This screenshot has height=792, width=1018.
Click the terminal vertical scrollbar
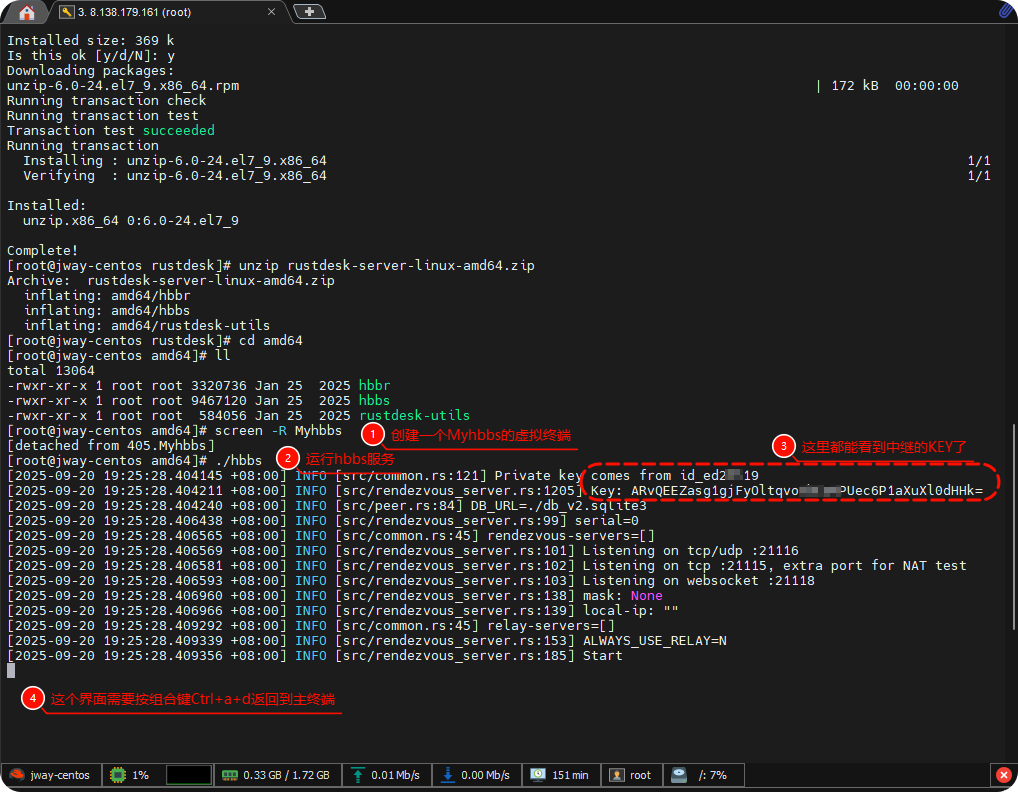coord(1013,526)
